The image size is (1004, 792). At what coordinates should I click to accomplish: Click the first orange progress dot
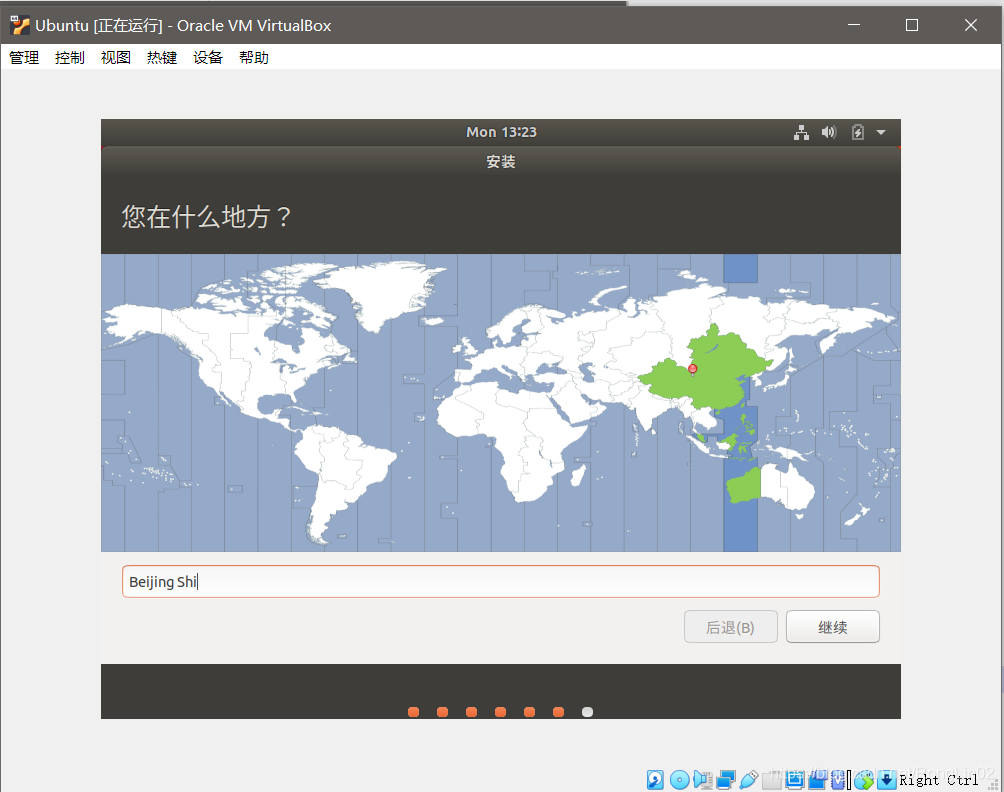(414, 712)
